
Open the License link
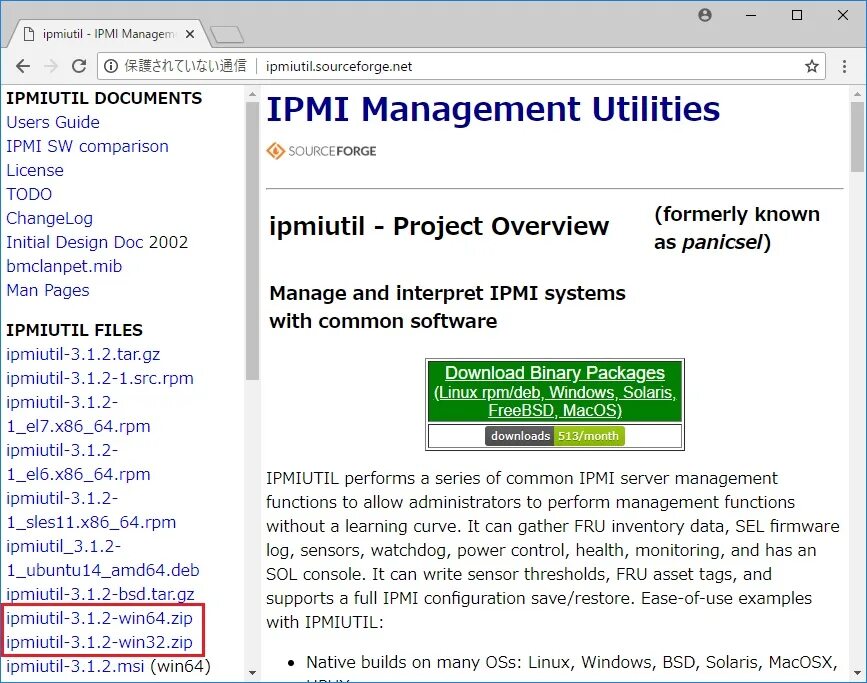coord(35,170)
